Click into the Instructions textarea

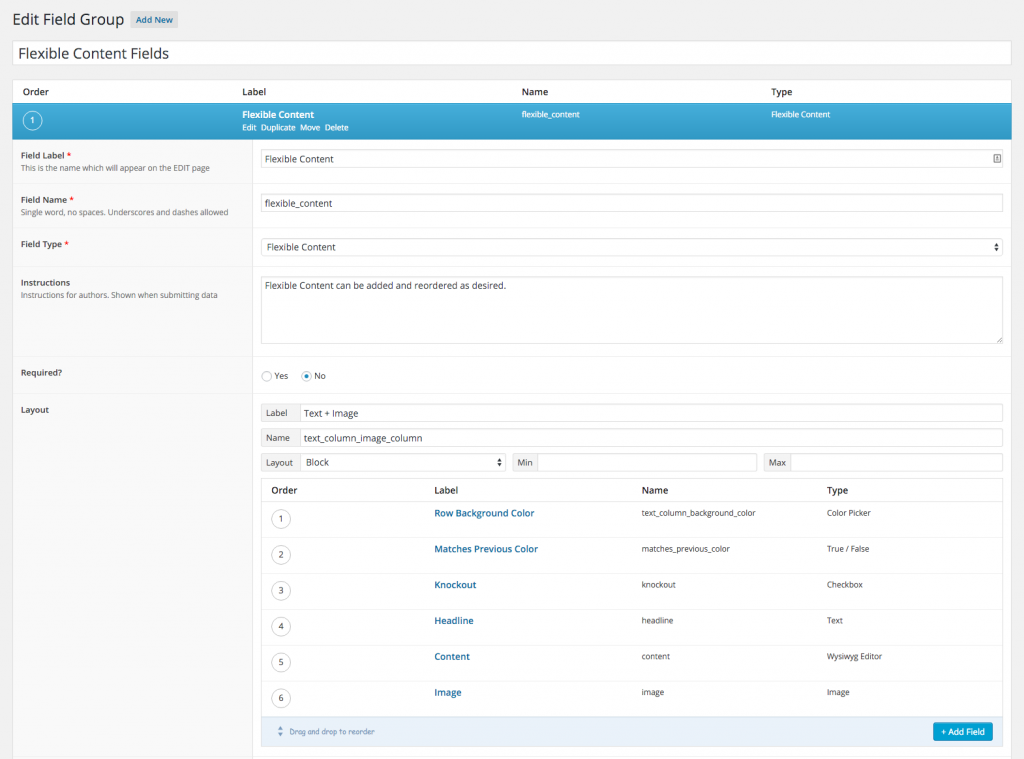(632, 310)
